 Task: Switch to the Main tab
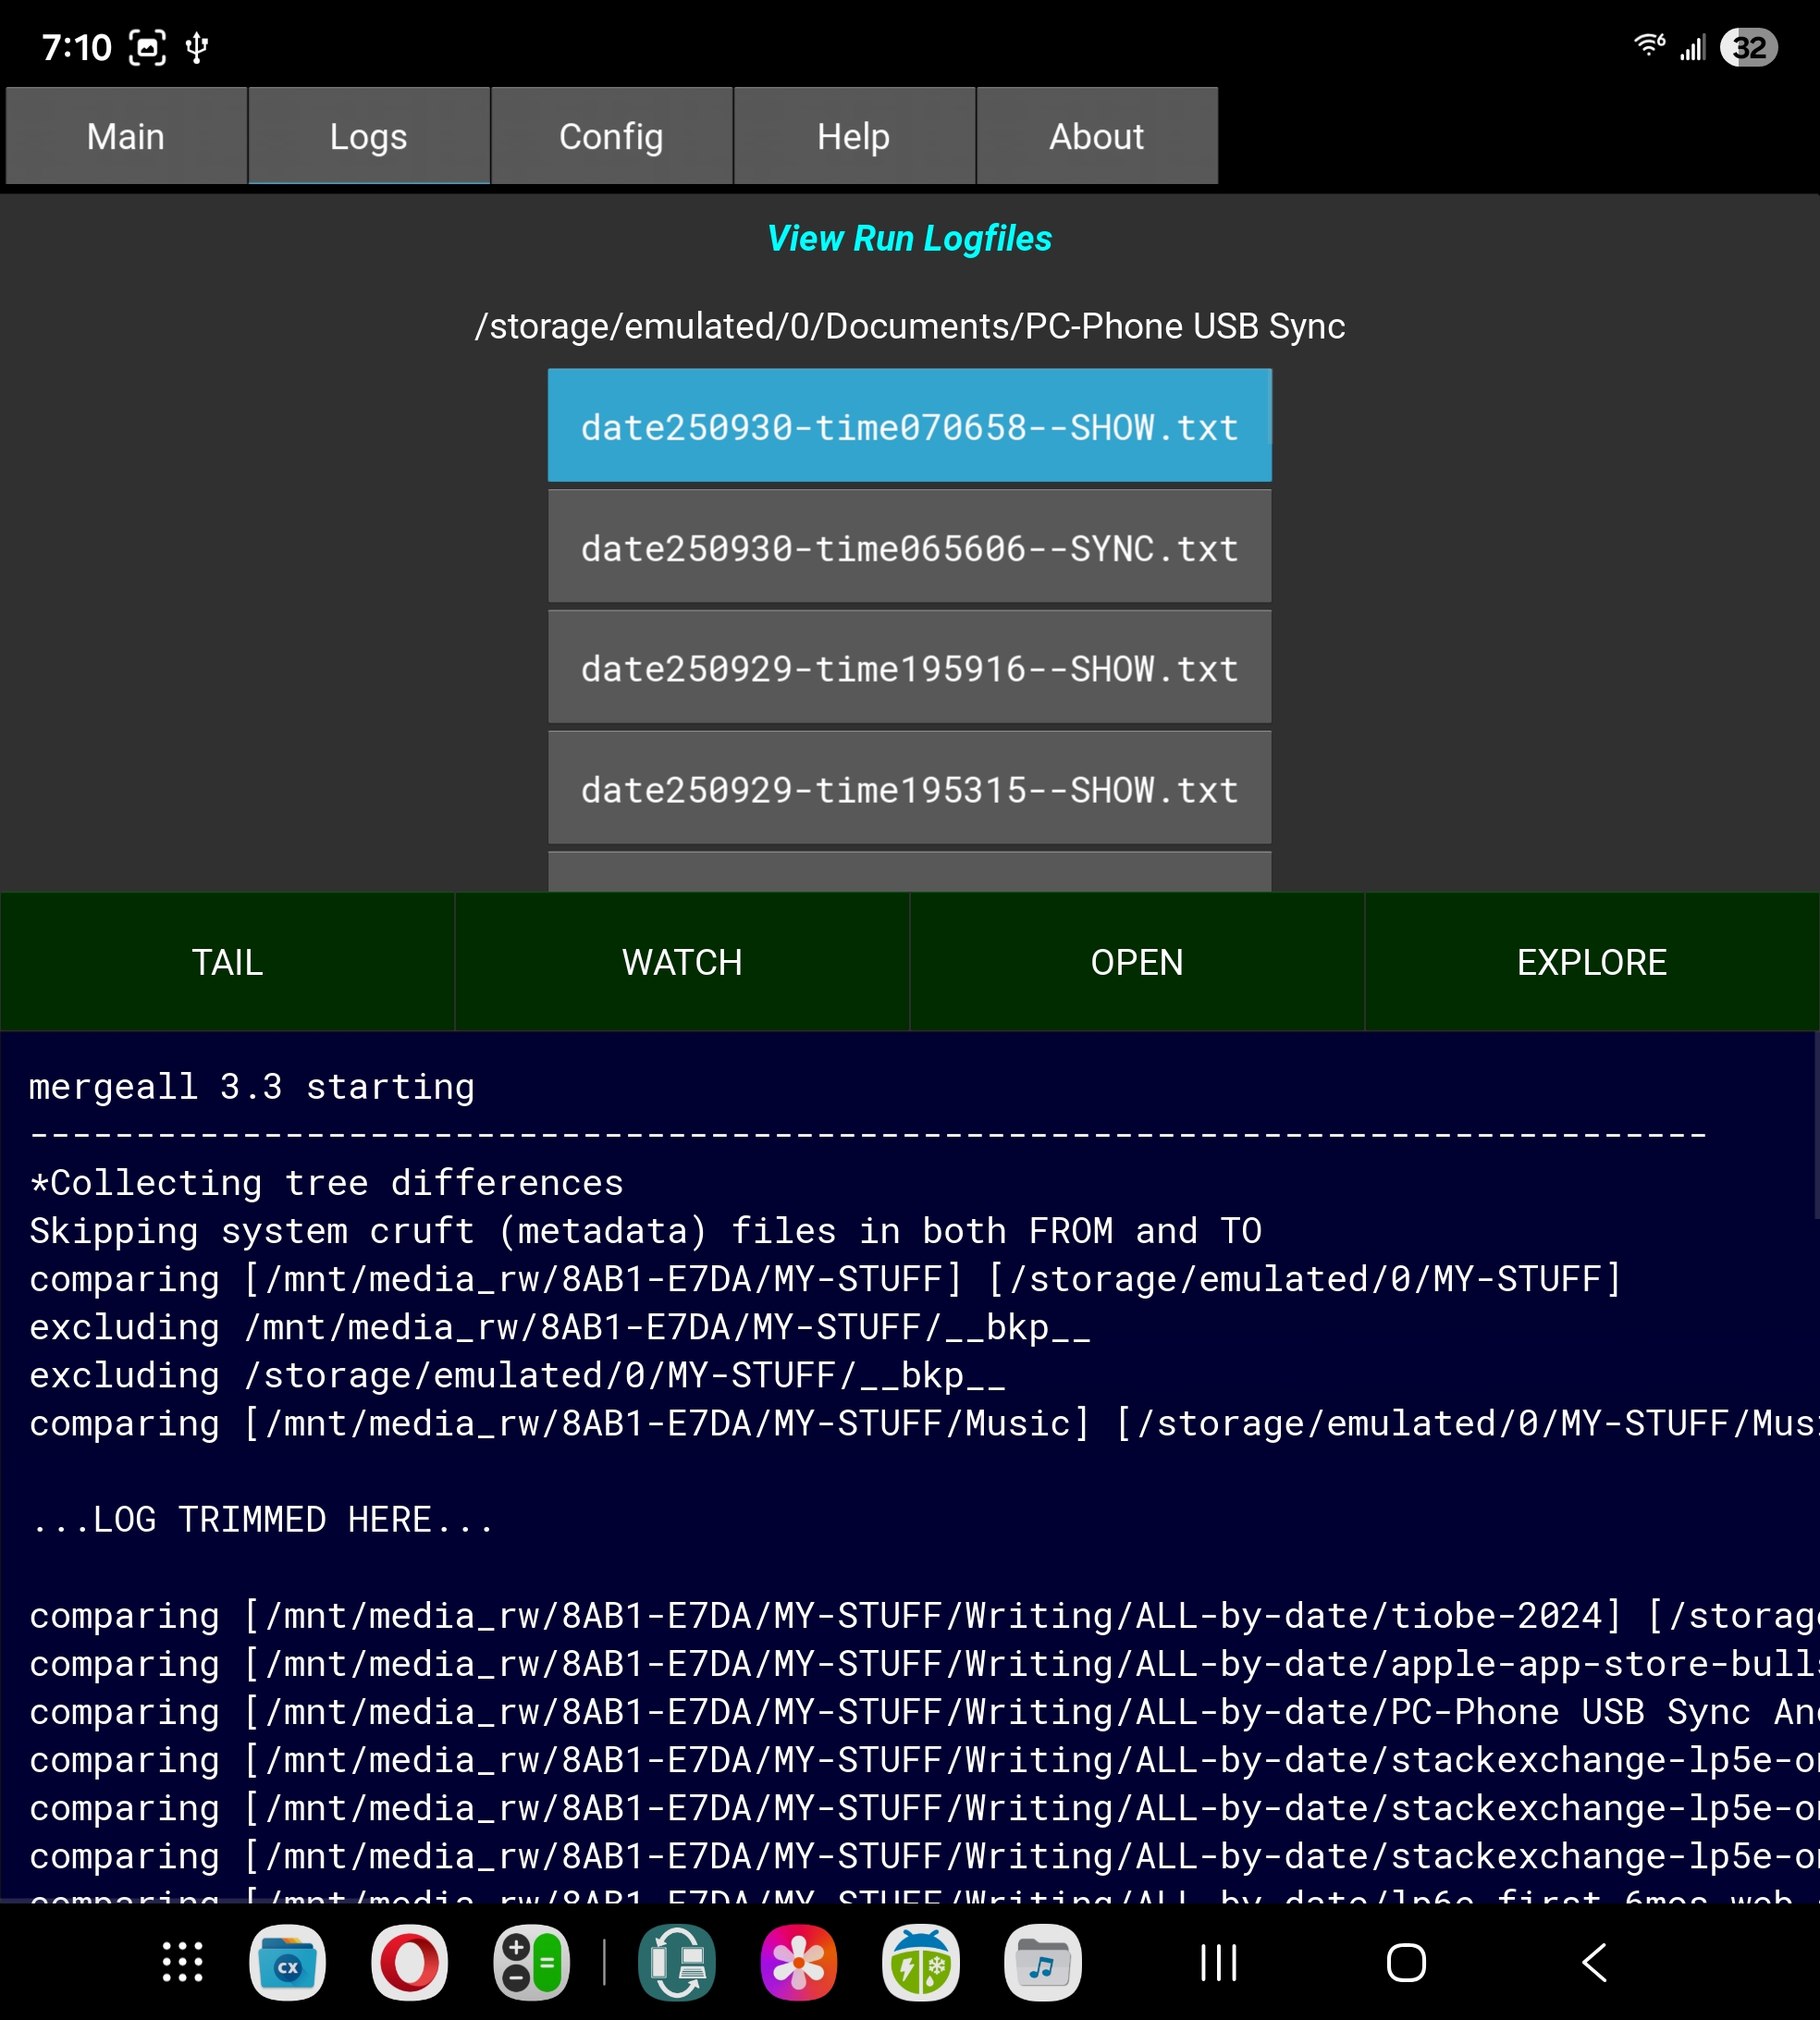[126, 136]
